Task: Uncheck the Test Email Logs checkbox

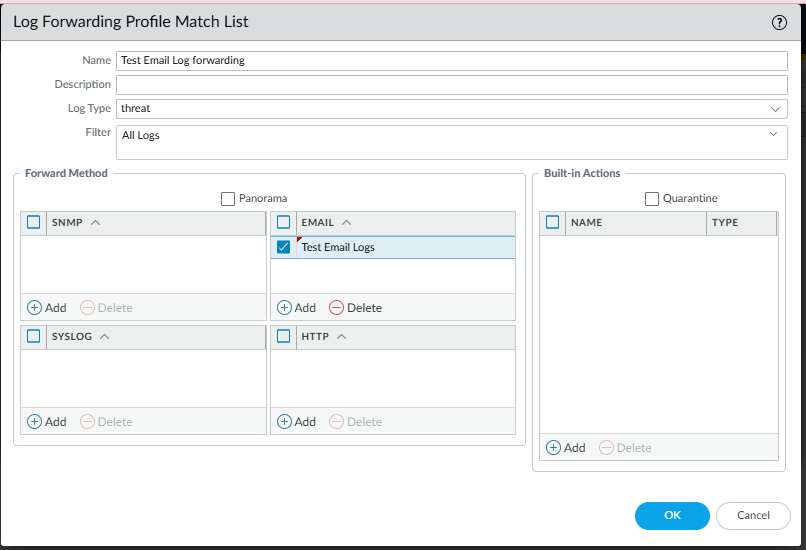Action: click(x=283, y=247)
